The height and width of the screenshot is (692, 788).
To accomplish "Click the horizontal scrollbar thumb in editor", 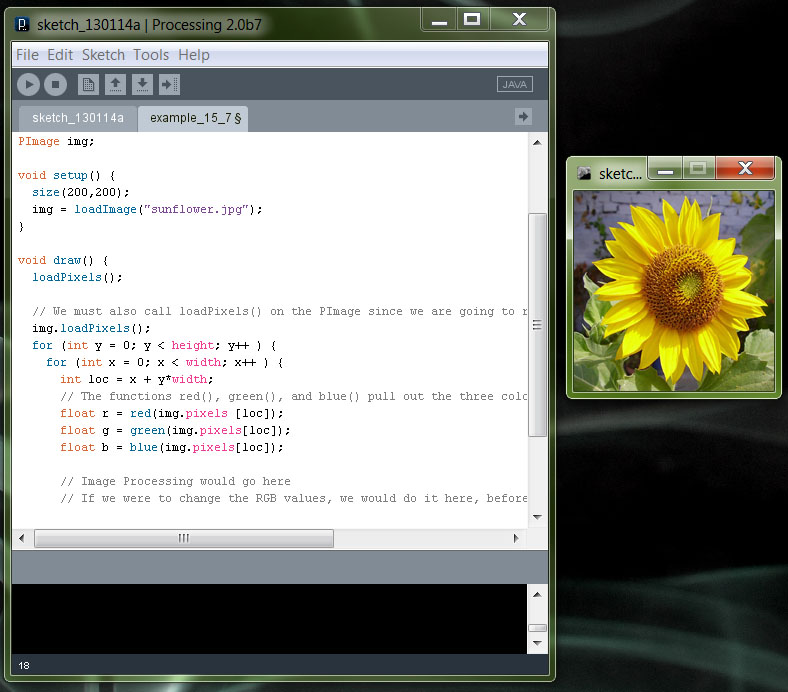I will pos(184,538).
